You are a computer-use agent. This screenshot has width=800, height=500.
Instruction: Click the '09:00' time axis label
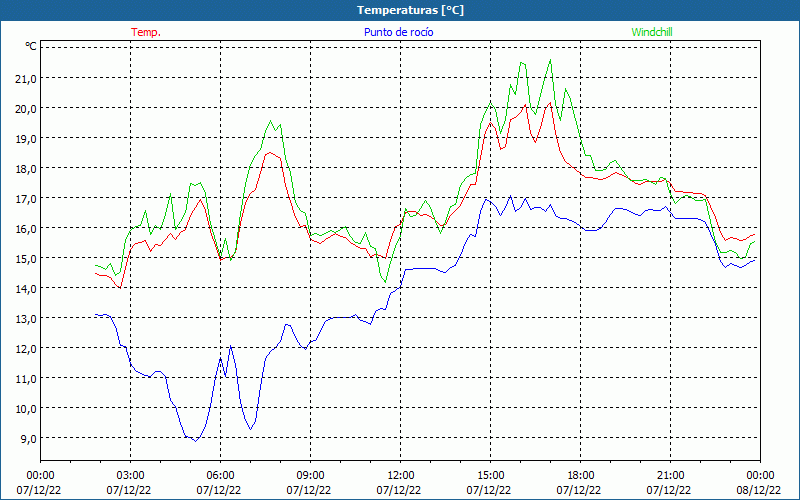pos(310,476)
